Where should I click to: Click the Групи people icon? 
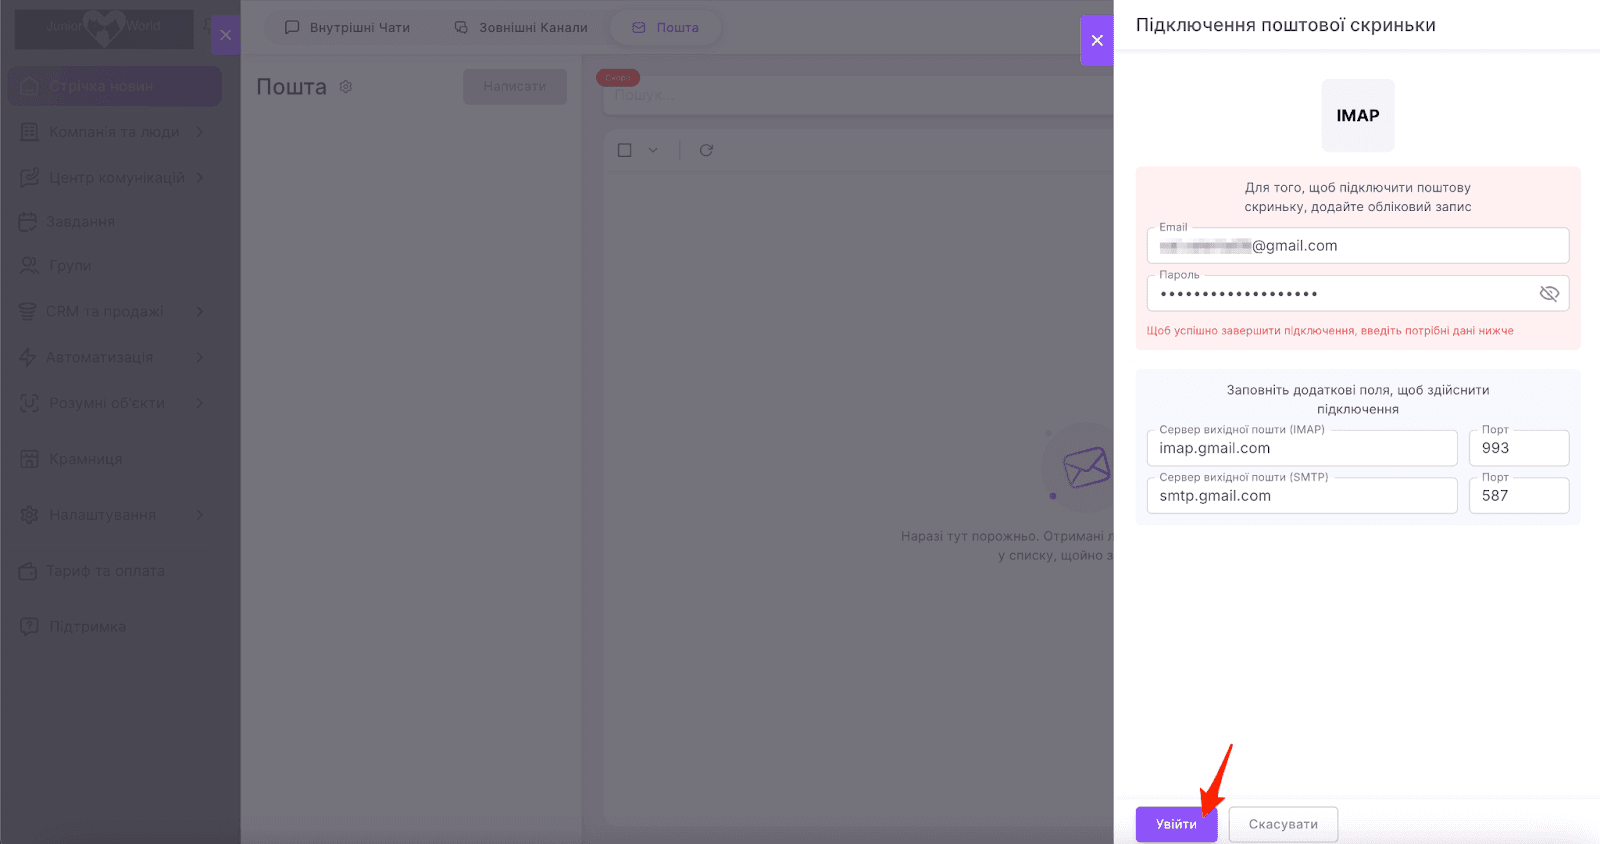pyautogui.click(x=29, y=266)
